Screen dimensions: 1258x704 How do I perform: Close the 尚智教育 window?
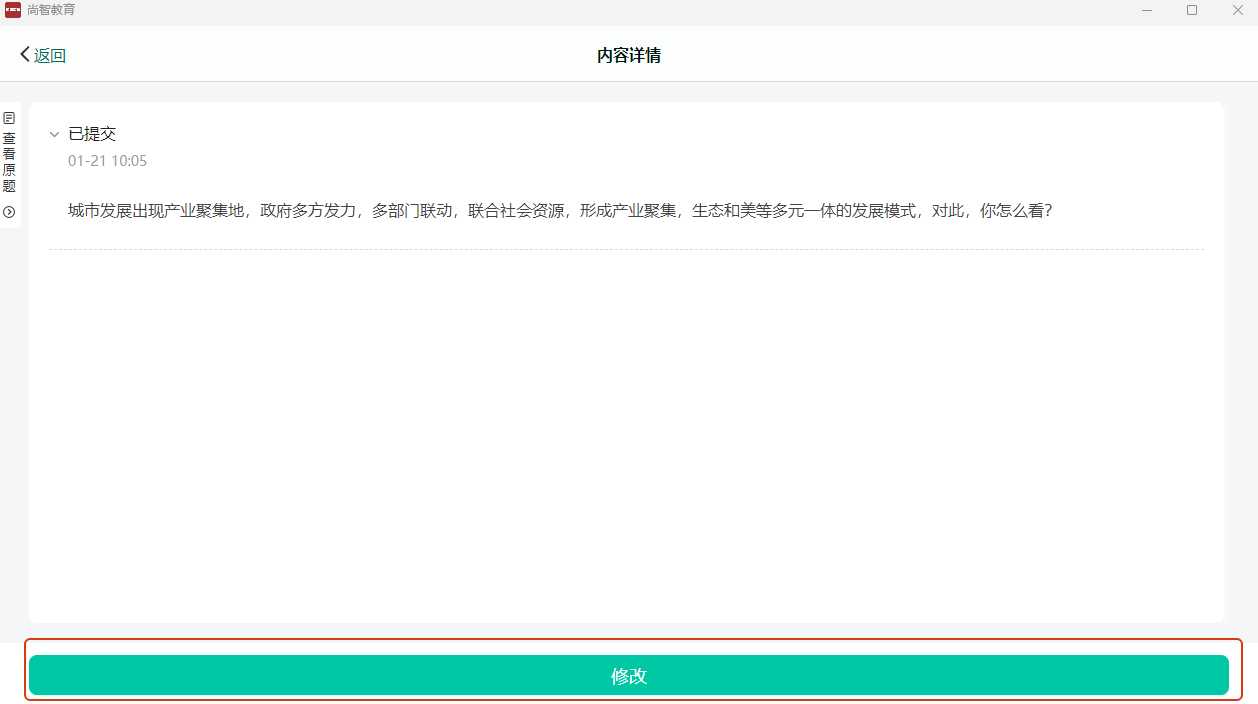(x=1237, y=10)
